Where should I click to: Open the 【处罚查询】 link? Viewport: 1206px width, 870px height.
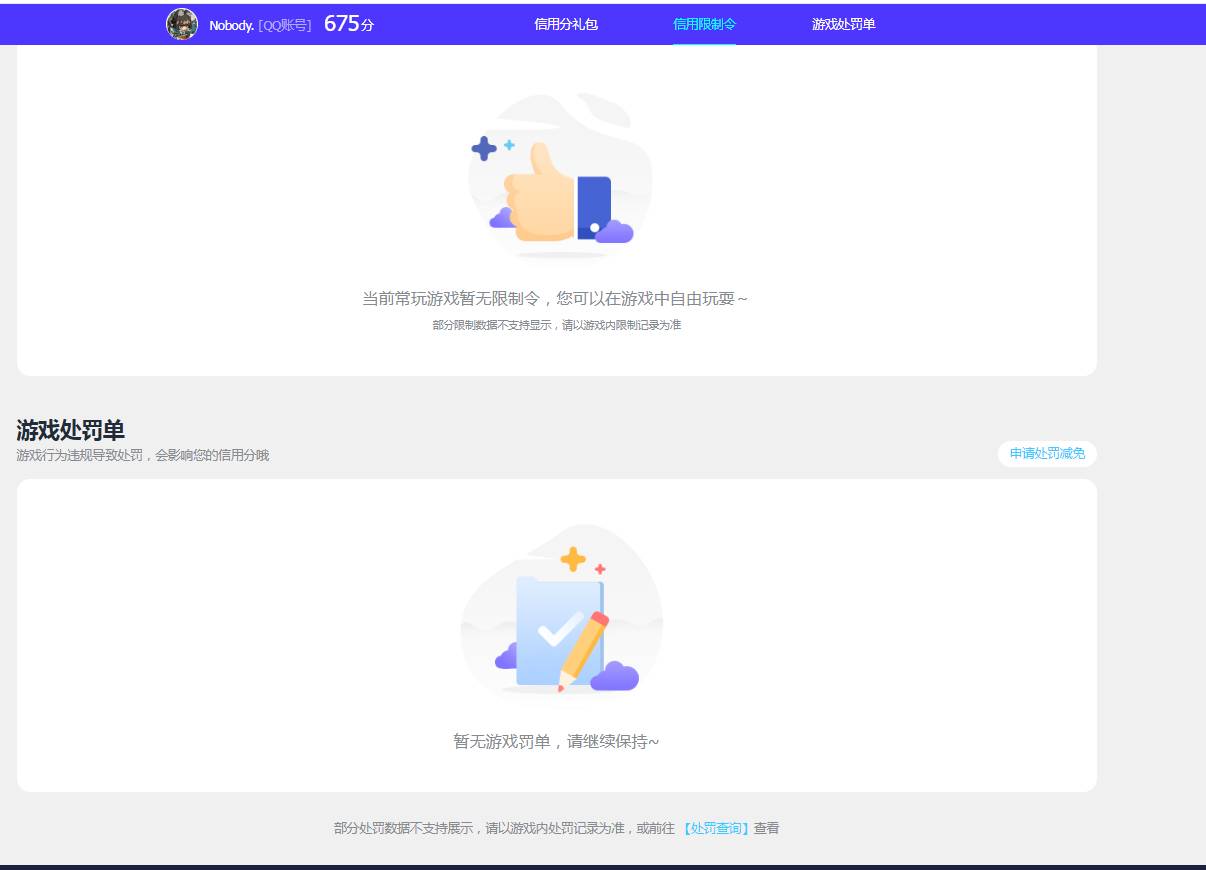[x=716, y=828]
